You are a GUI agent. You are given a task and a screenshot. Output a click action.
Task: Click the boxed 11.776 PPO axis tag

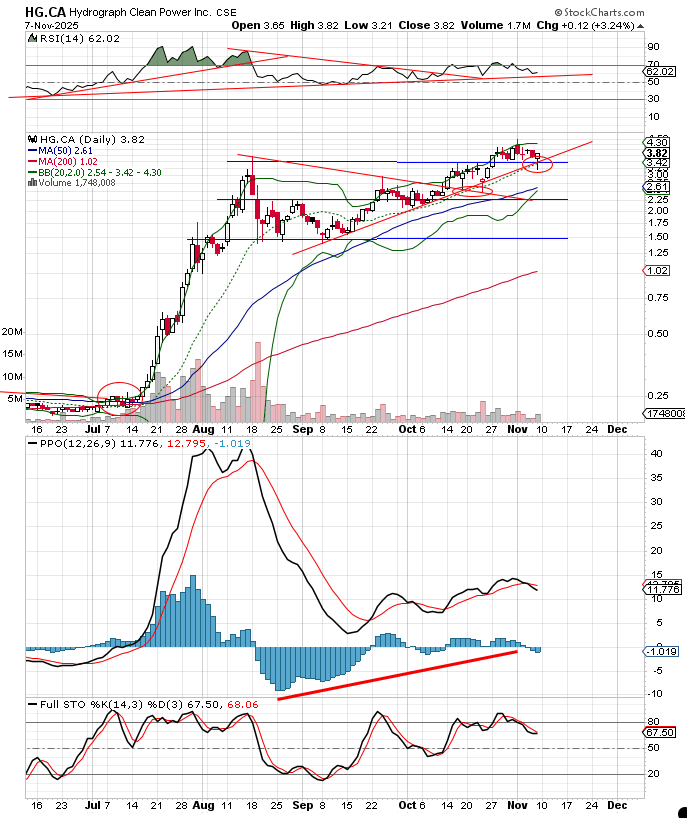click(x=662, y=590)
